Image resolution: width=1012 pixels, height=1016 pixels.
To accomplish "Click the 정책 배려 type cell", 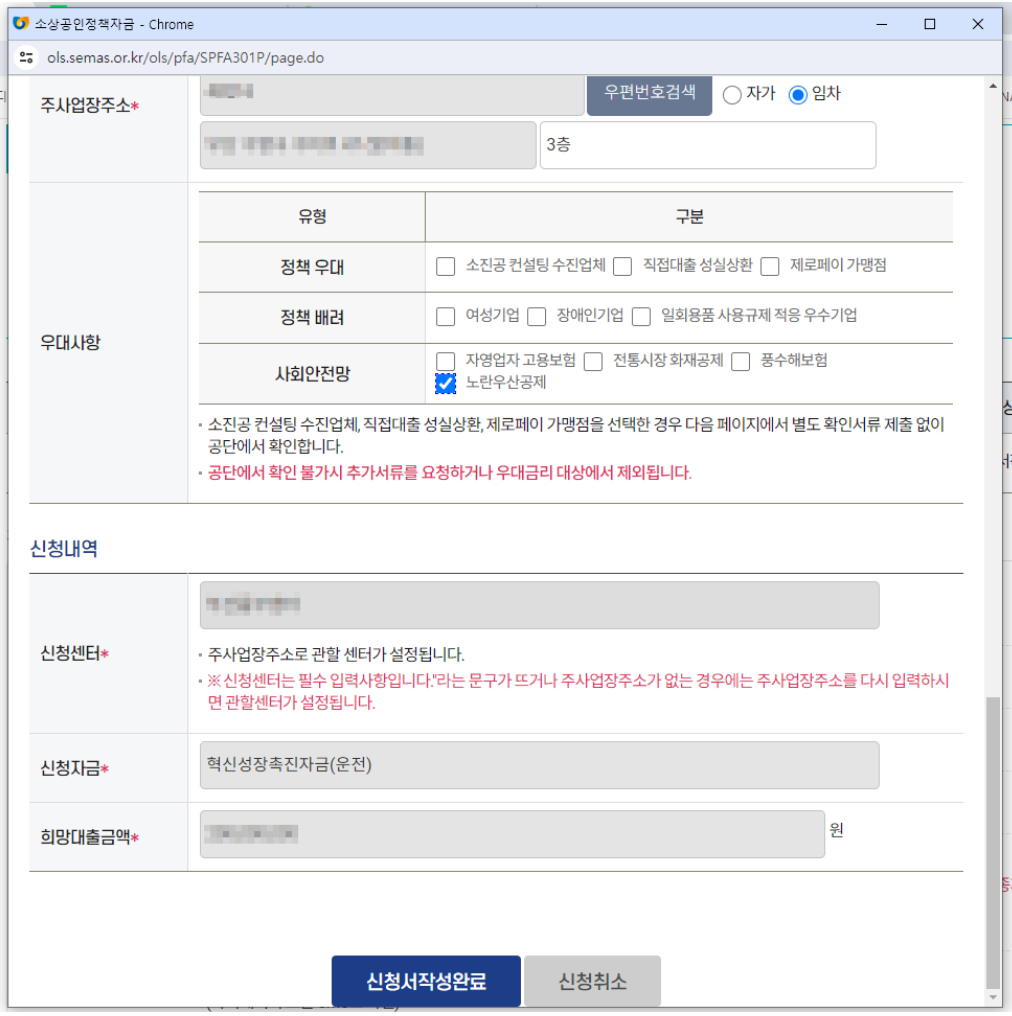I will [312, 318].
